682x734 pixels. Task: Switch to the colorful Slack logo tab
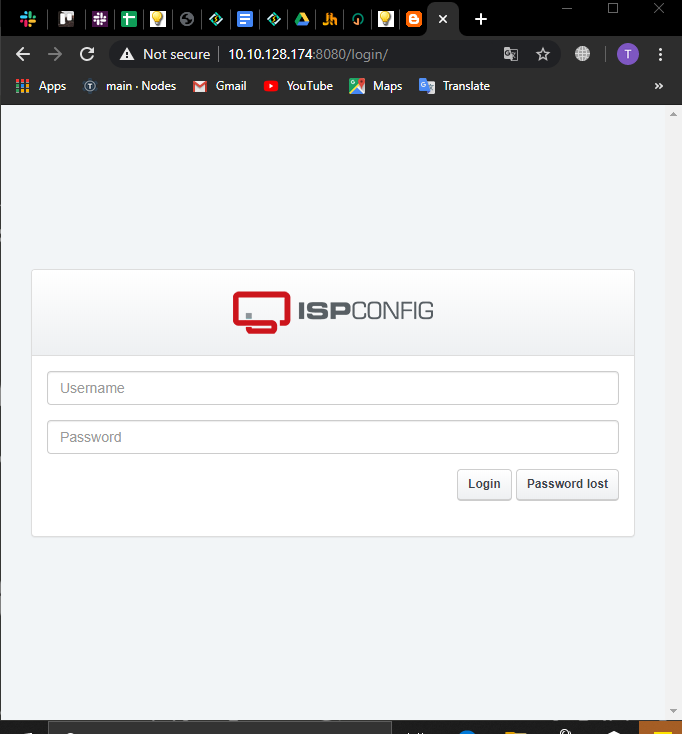28,19
